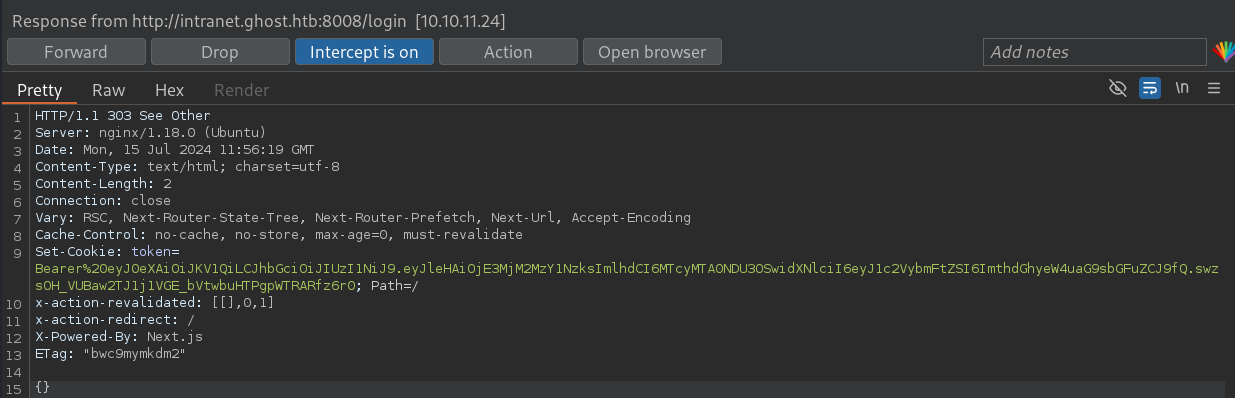
Task: Open the Render tab
Action: click(241, 90)
